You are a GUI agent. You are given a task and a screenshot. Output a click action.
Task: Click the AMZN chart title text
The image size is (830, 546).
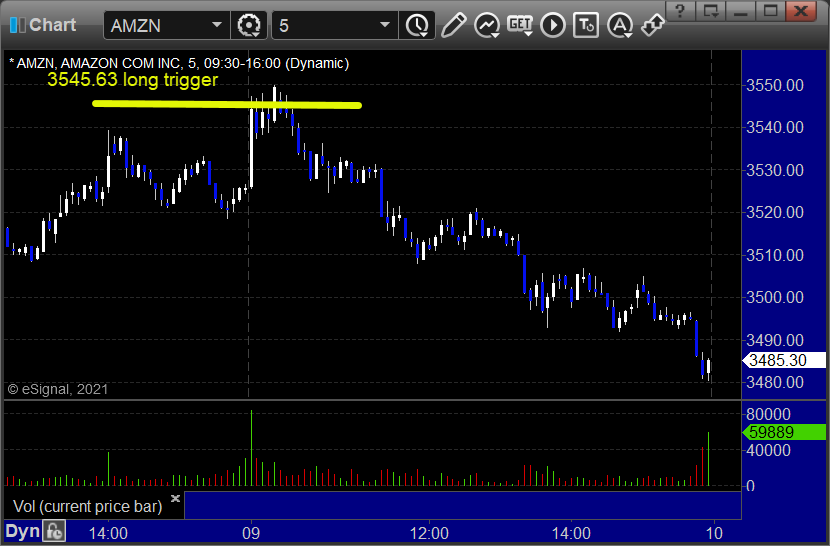point(179,64)
